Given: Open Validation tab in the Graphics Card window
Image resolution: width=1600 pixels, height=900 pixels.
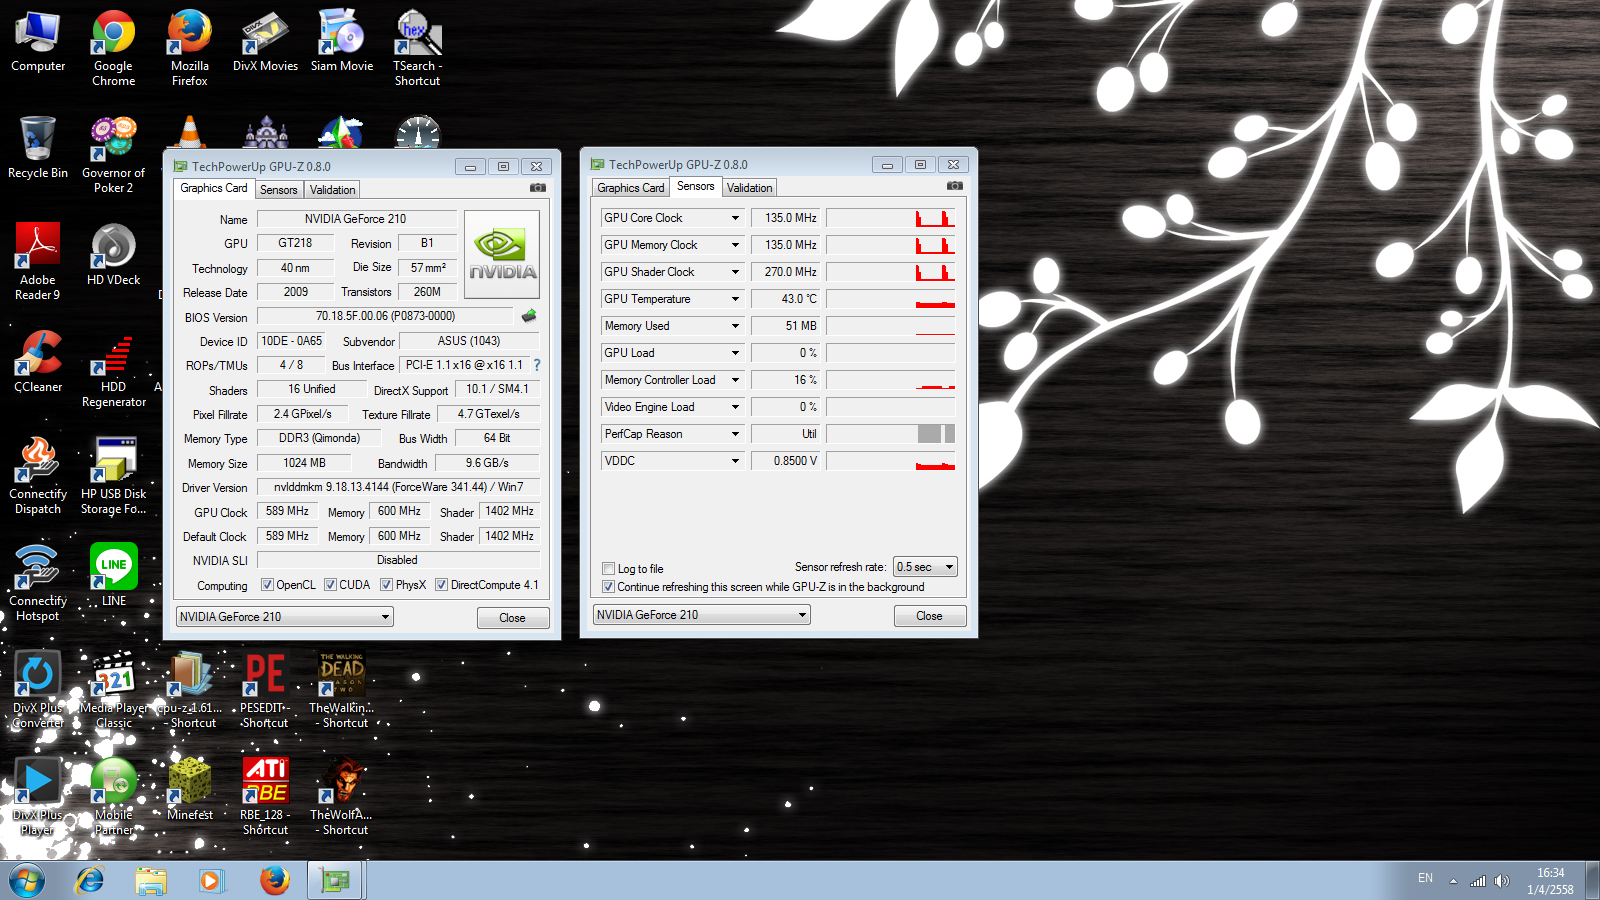Looking at the screenshot, I should pyautogui.click(x=333, y=190).
